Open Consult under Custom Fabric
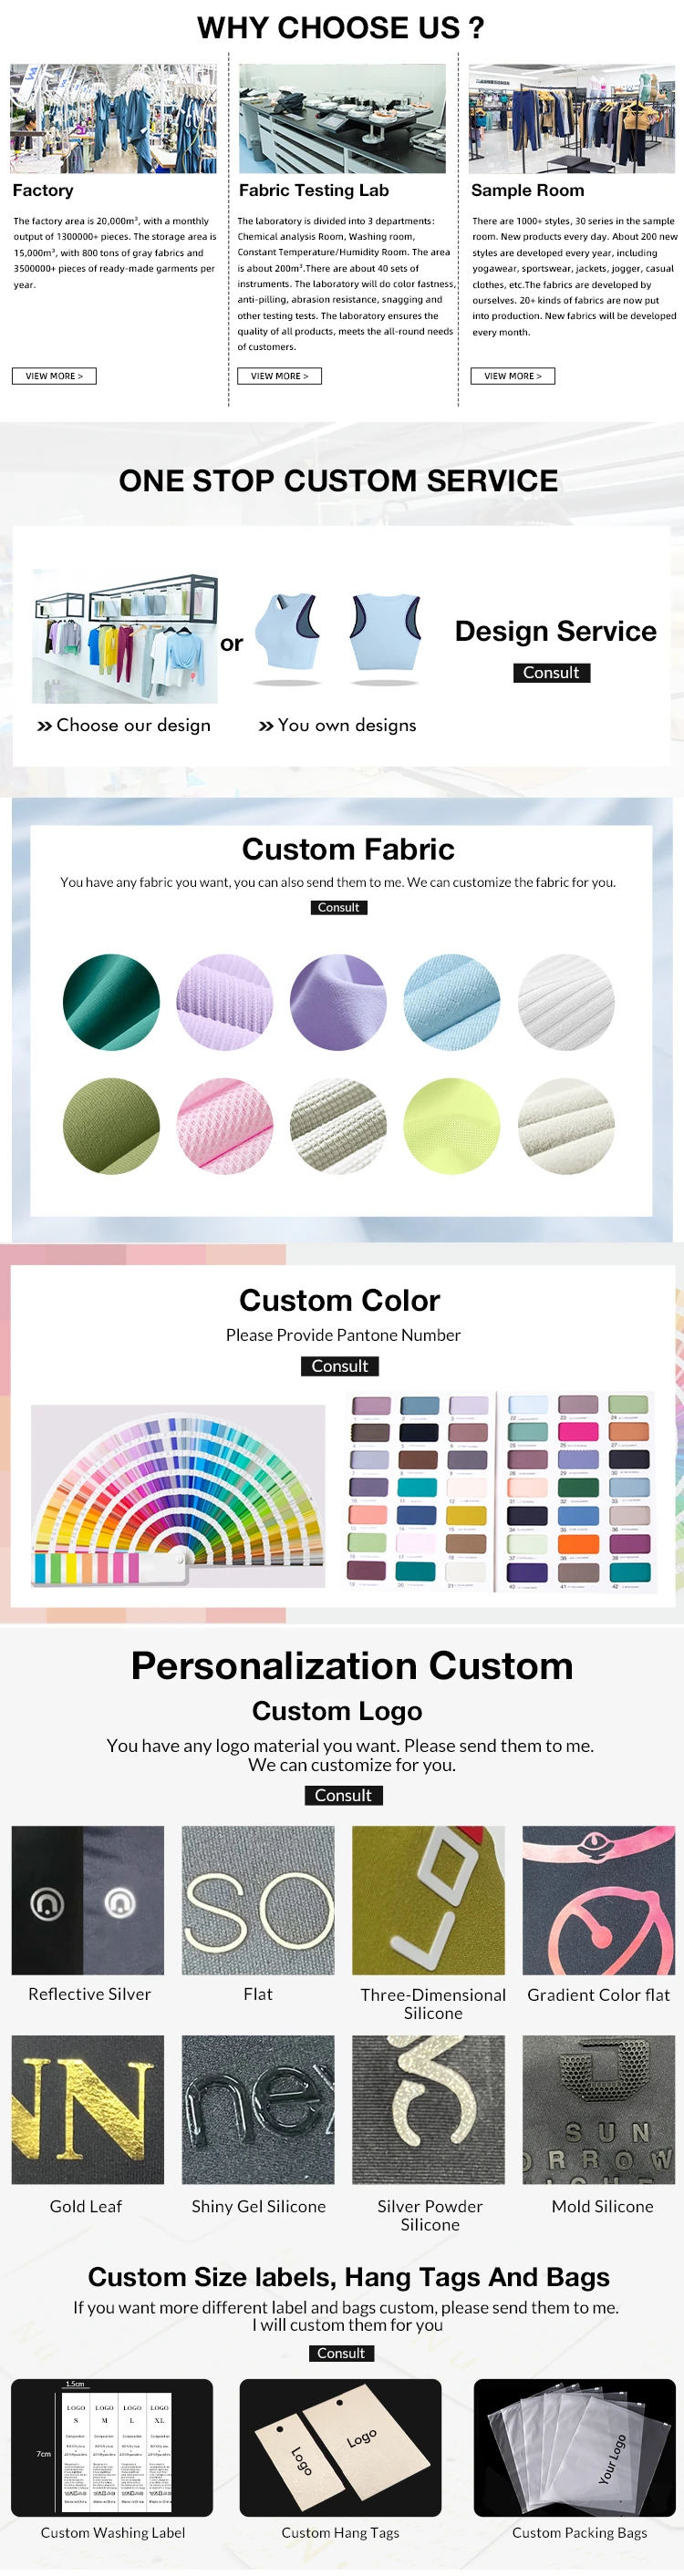 (x=338, y=907)
